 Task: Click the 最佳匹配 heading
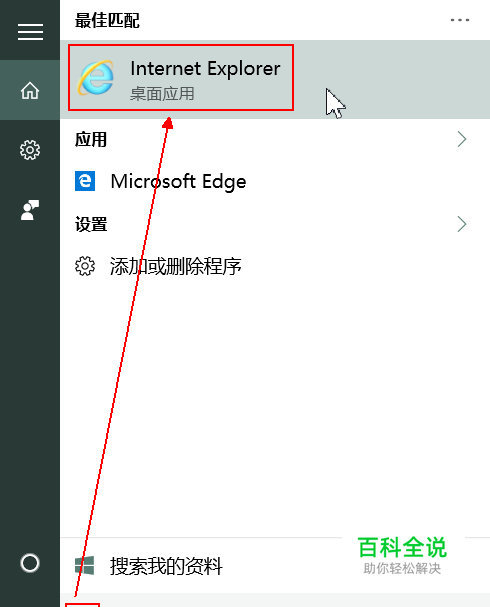107,21
